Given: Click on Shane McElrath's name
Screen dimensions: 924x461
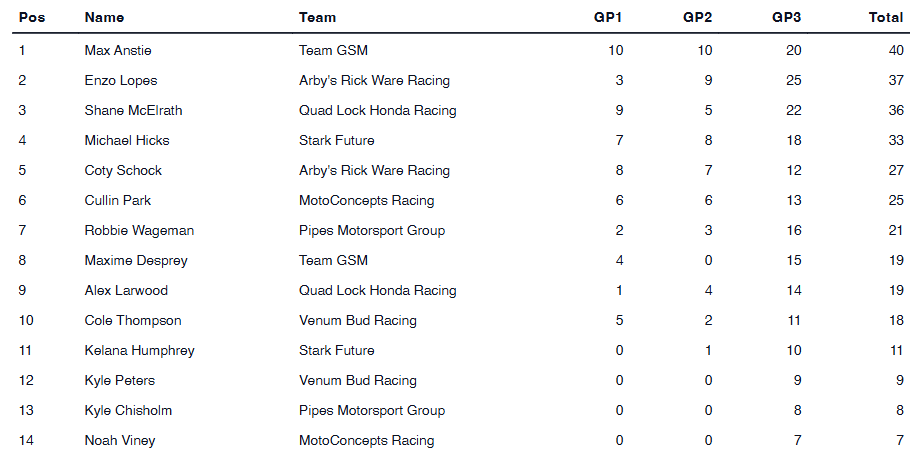Looking at the screenshot, I should [133, 110].
